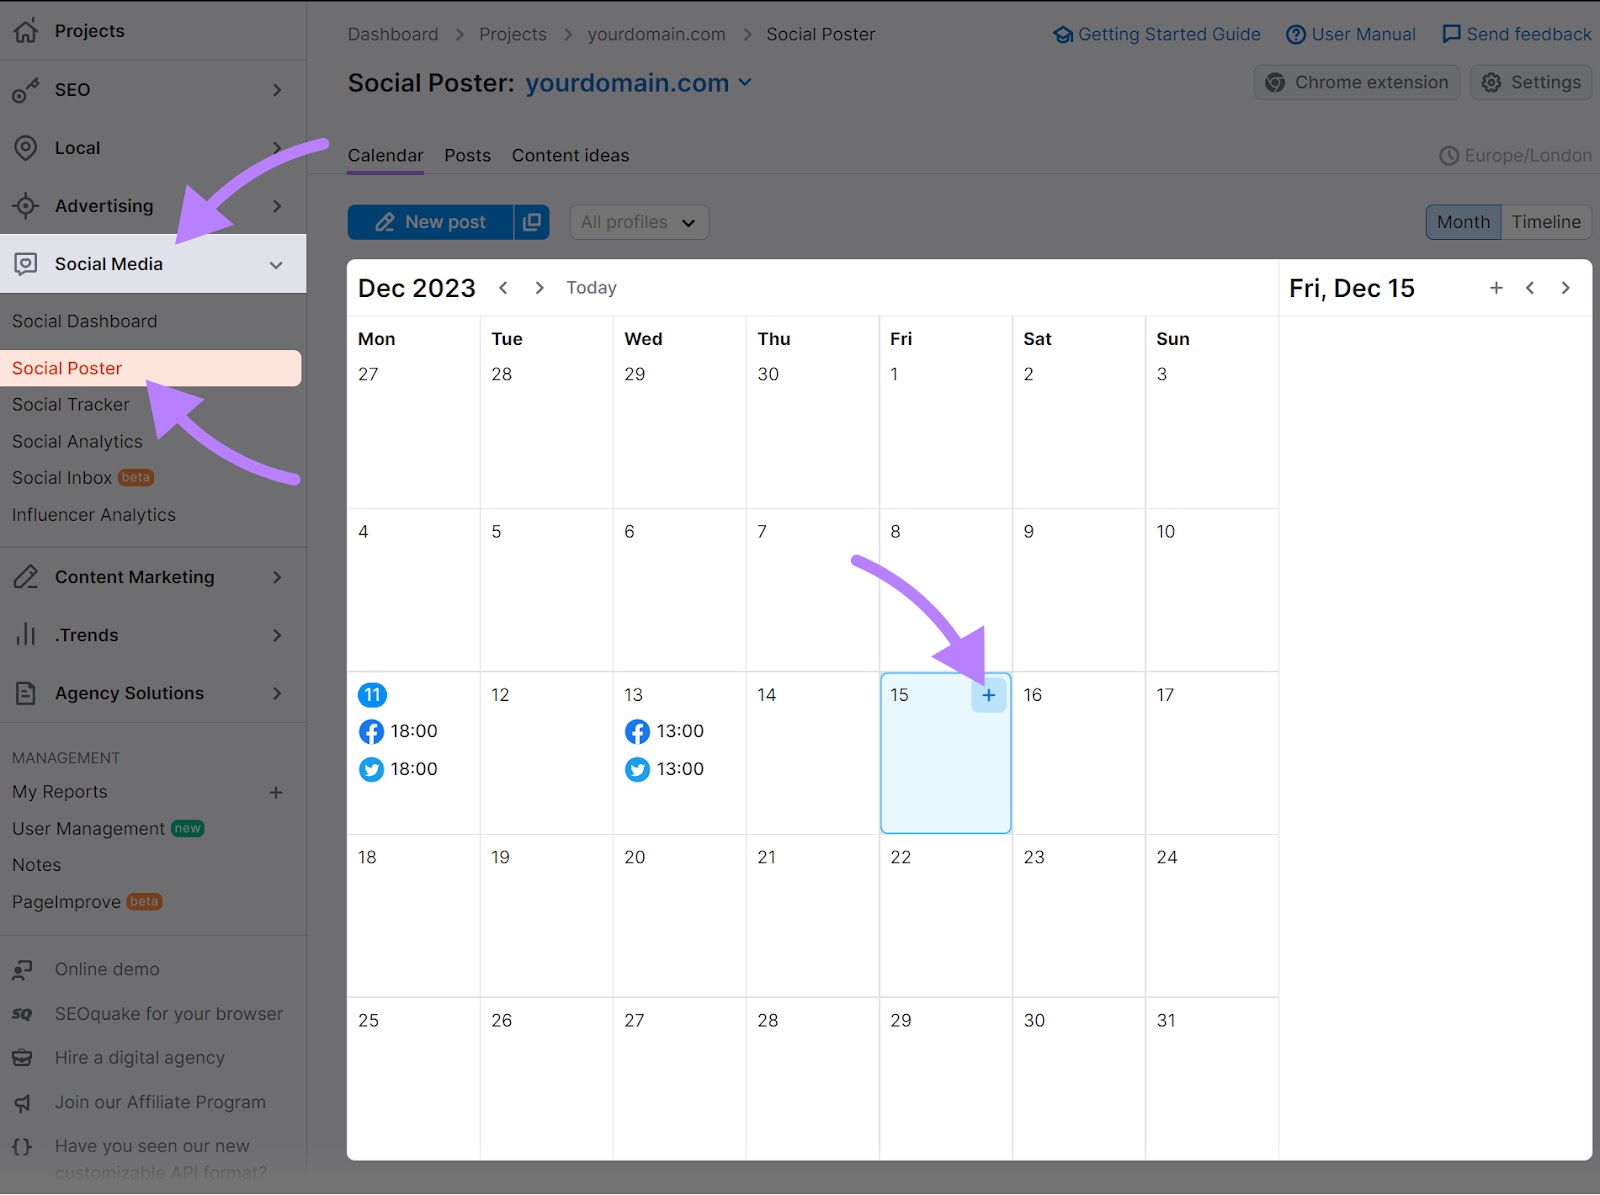The width and height of the screenshot is (1600, 1195).
Task: Open the Content ideas tab
Action: pos(570,155)
